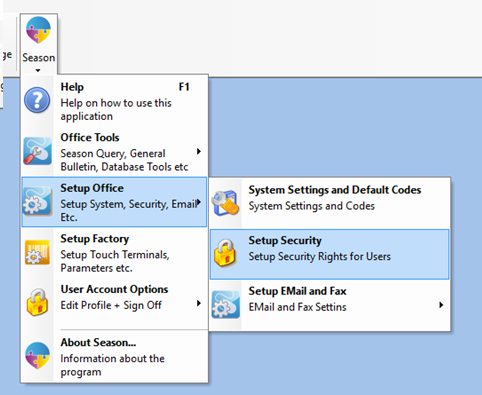
Task: Click the About Season puzzle-heart icon
Action: tap(38, 355)
